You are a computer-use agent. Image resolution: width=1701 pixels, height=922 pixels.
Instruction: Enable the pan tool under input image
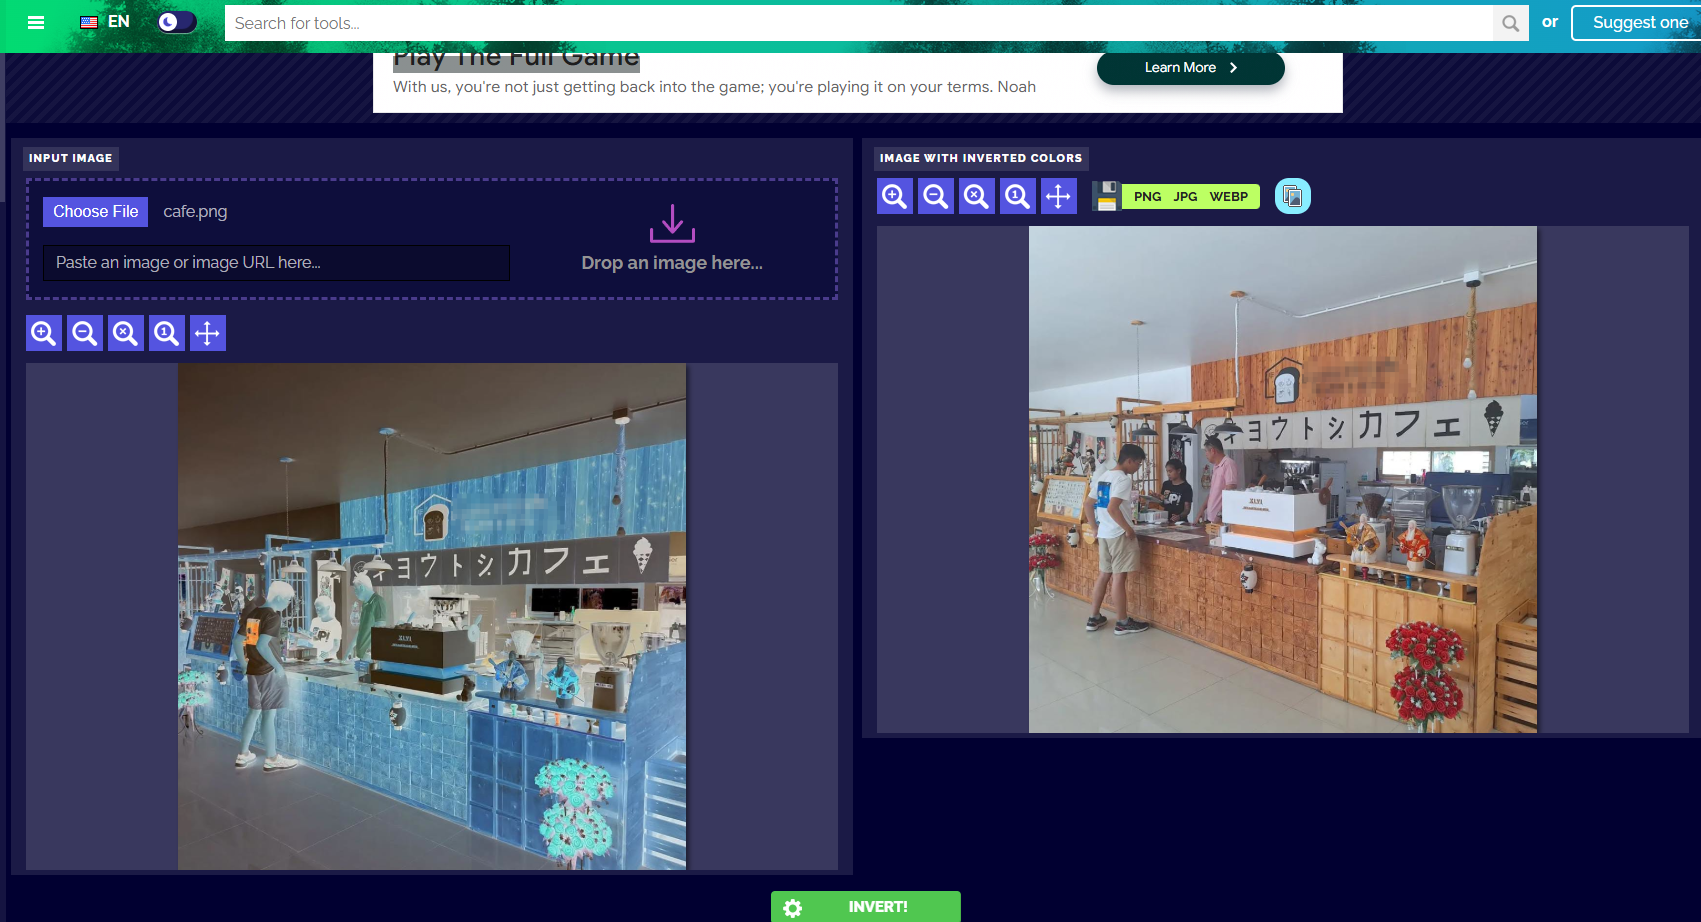click(207, 333)
